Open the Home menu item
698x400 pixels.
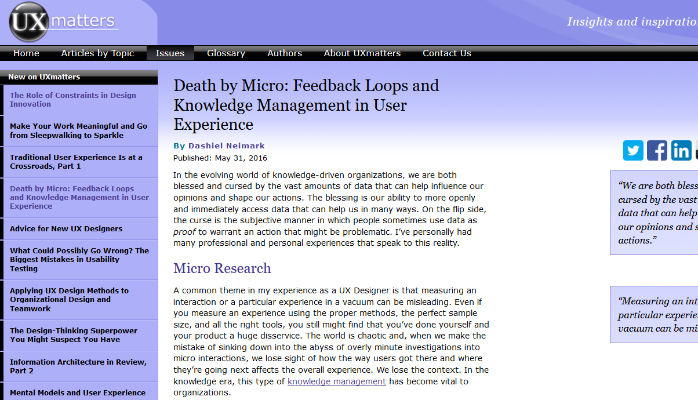click(27, 53)
